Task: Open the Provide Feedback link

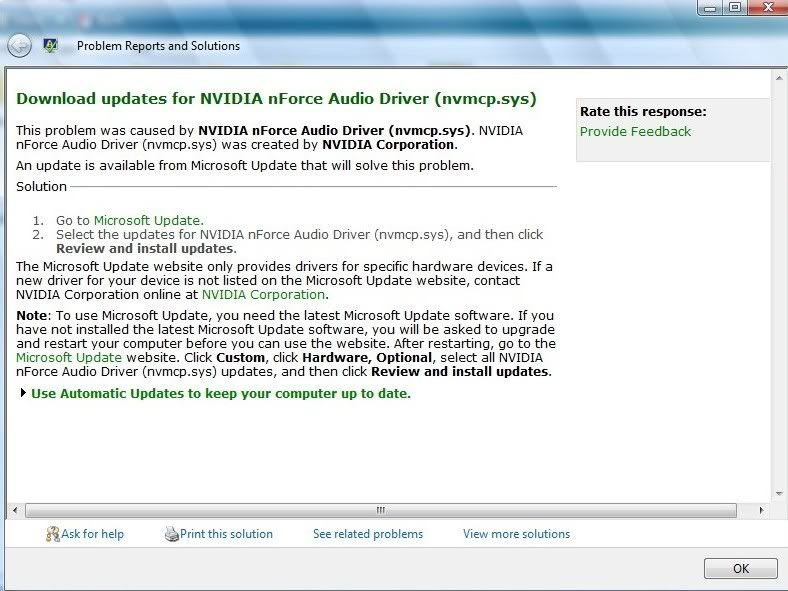Action: click(x=635, y=132)
